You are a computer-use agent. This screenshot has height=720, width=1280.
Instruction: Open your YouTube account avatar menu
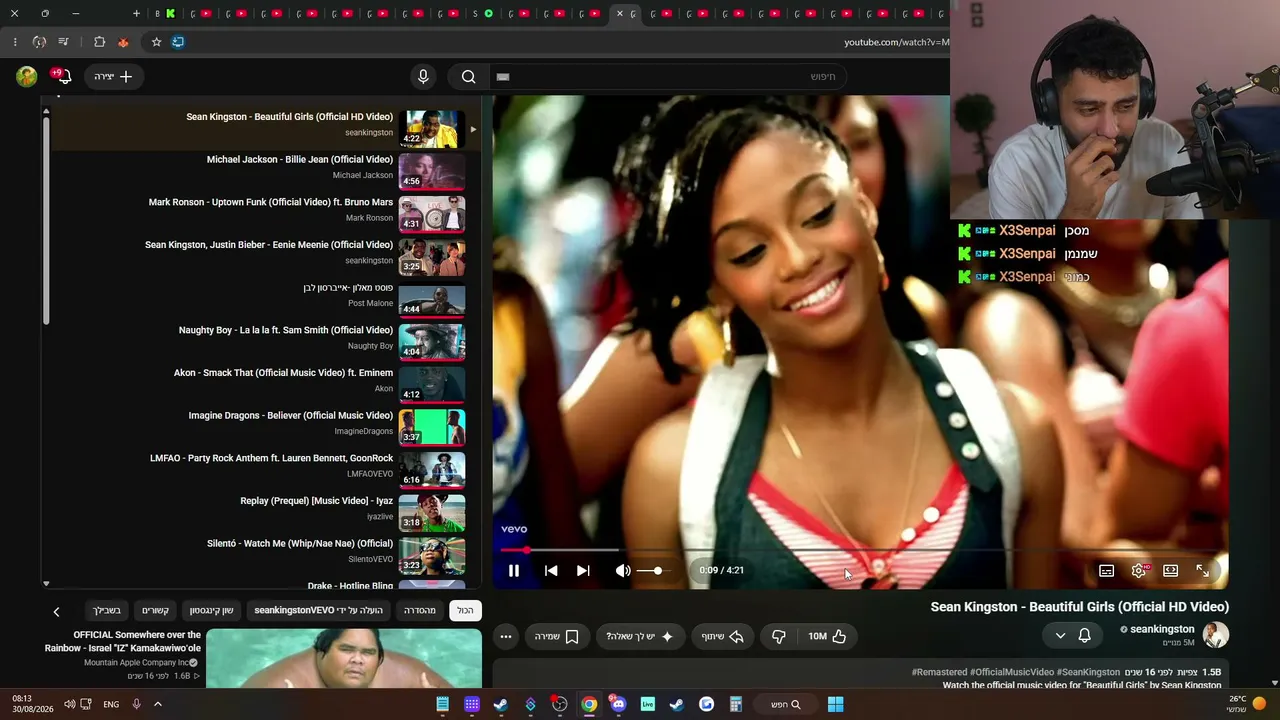[27, 76]
